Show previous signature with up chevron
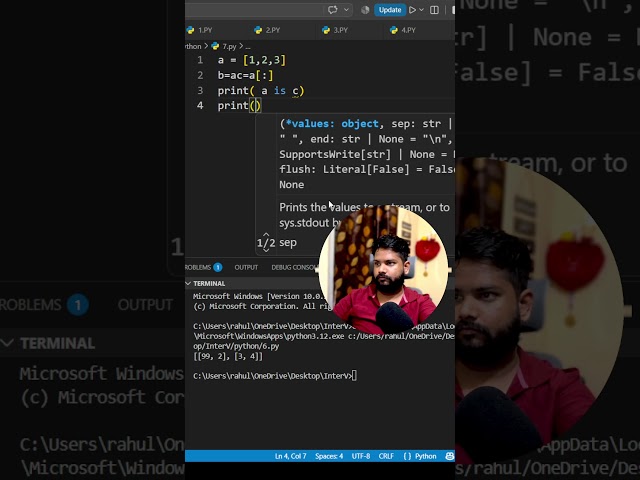This screenshot has height=480, width=640. (x=266, y=235)
